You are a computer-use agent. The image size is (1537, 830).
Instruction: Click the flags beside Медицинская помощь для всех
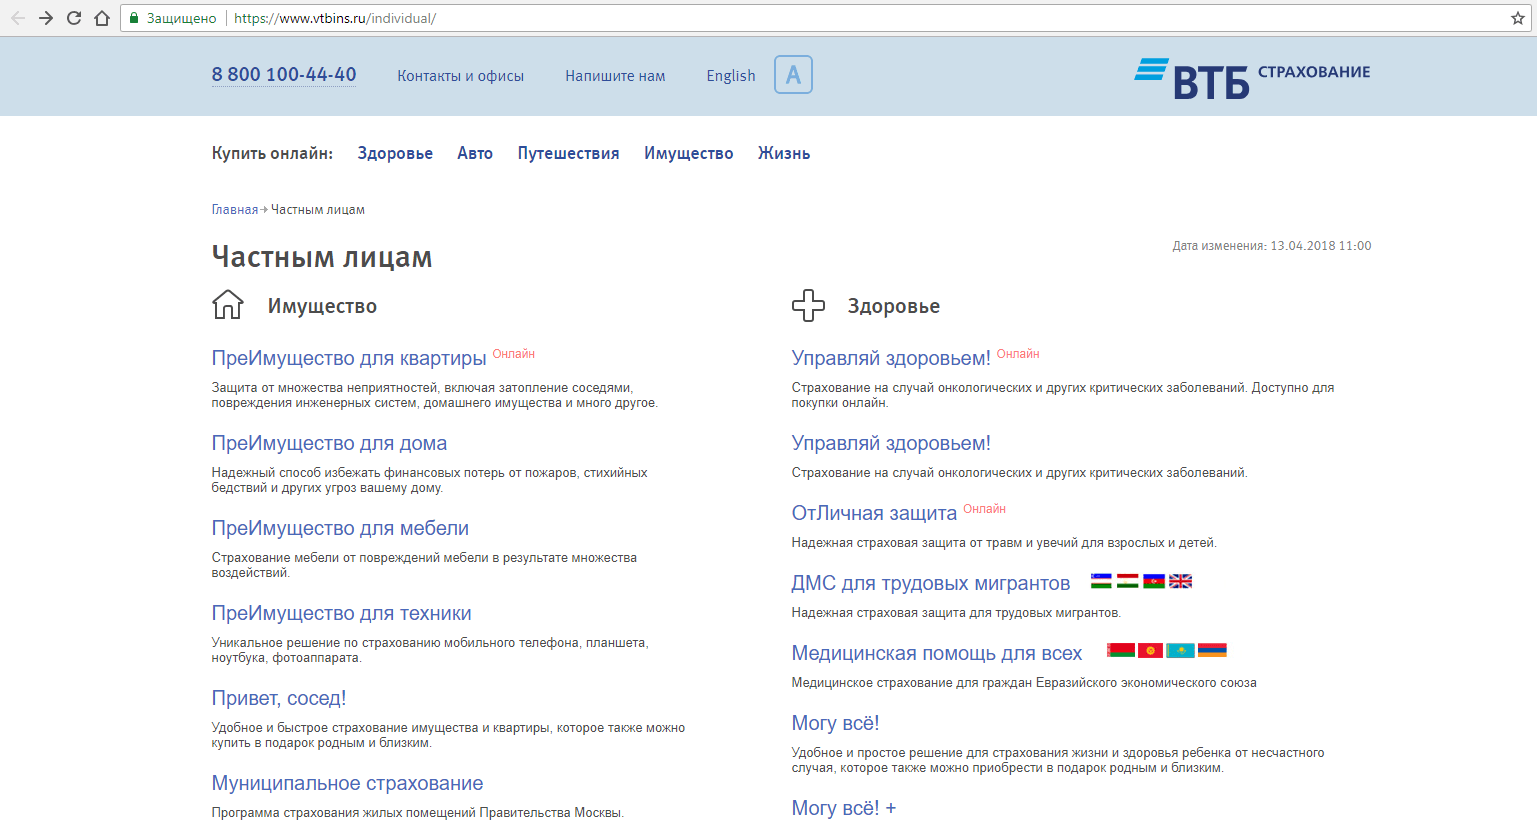click(x=1166, y=651)
